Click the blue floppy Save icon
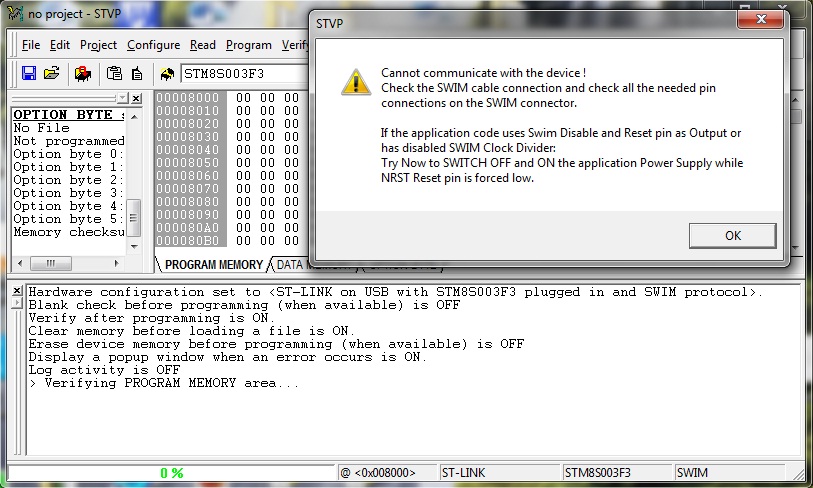This screenshot has width=813, height=488. click(29, 73)
